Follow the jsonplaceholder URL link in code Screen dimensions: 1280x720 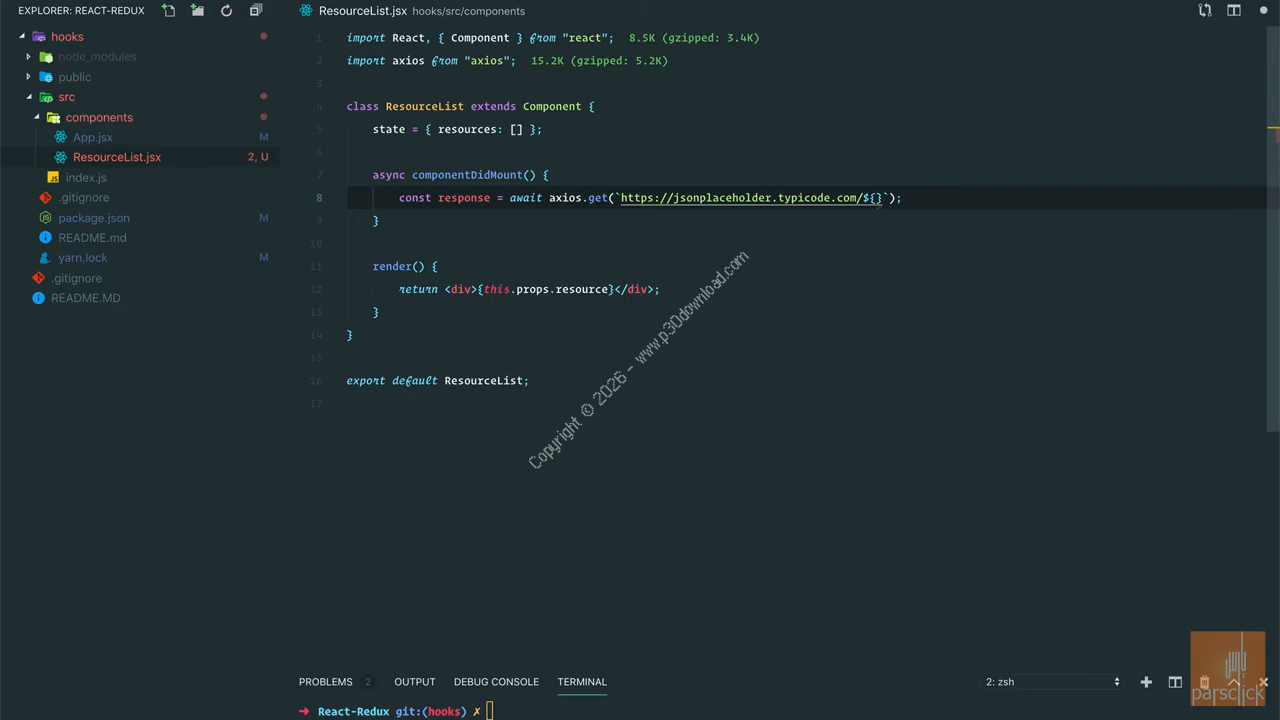pos(740,198)
